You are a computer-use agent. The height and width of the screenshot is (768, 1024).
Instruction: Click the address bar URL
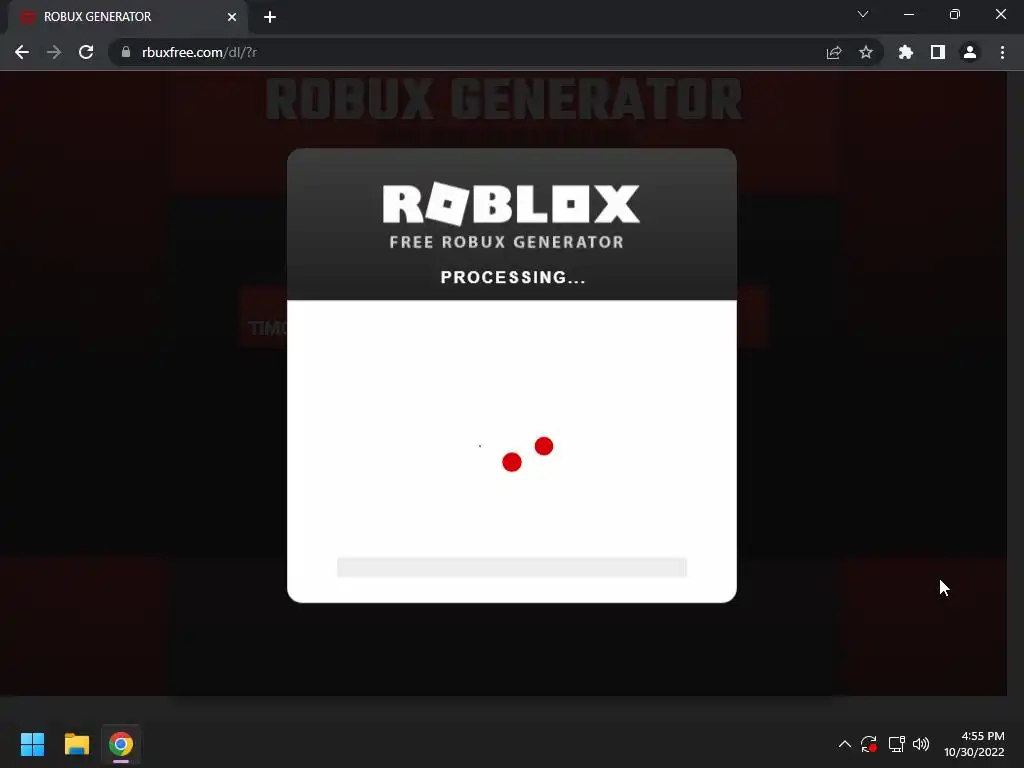pyautogui.click(x=199, y=52)
